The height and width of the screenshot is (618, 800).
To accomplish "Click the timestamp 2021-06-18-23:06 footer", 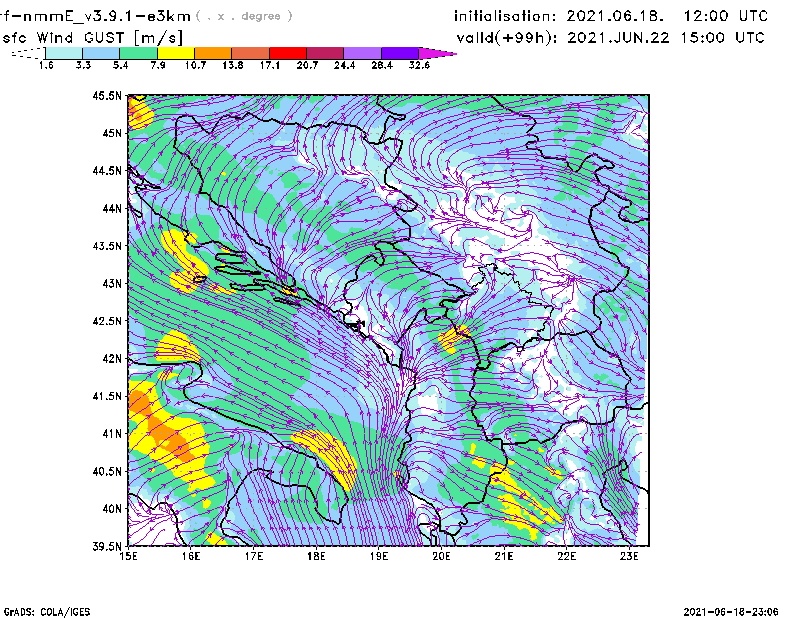I will [731, 612].
